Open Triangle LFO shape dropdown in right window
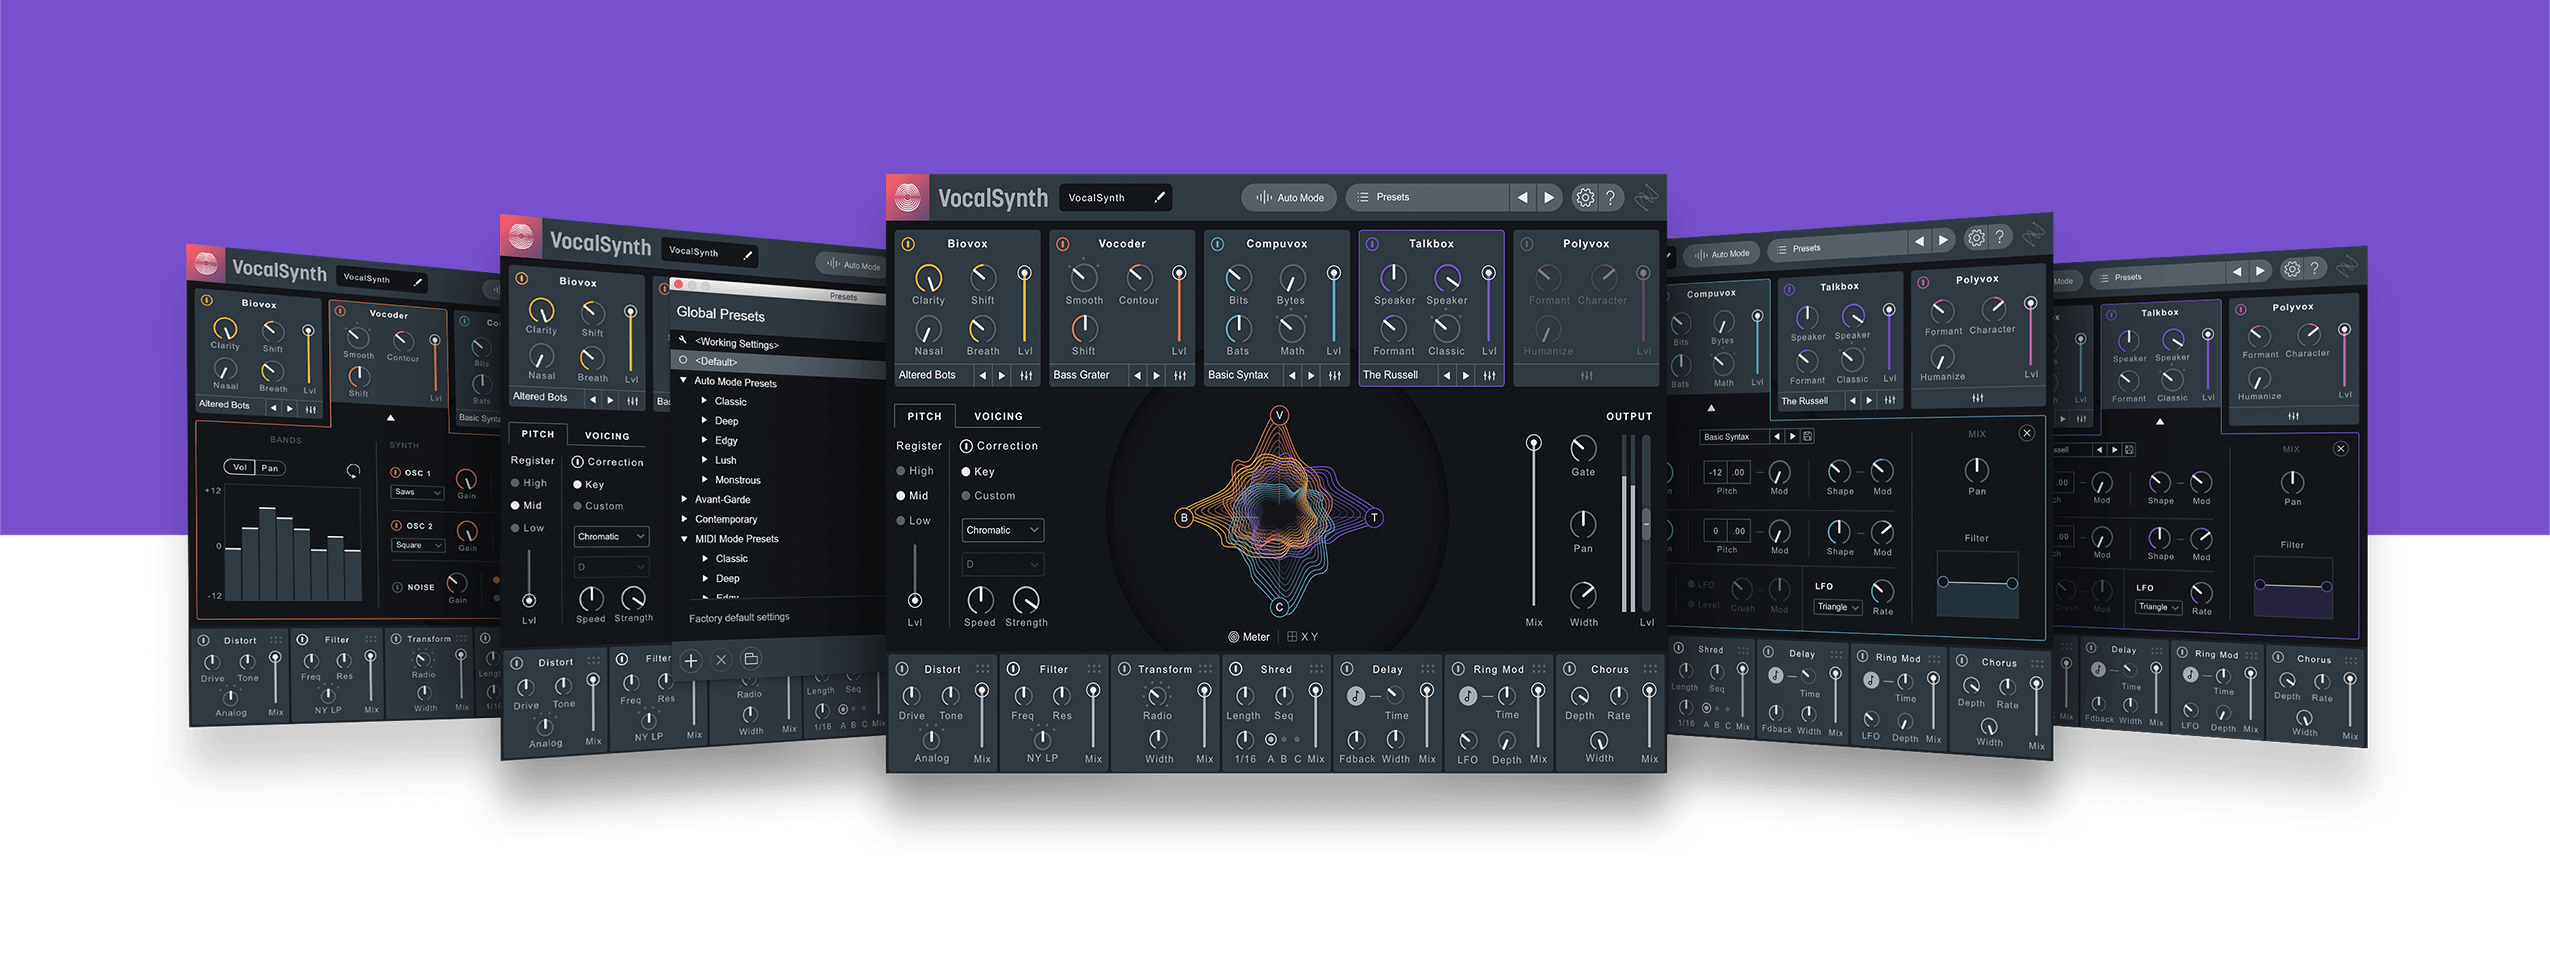The image size is (2550, 954). [x=1837, y=607]
